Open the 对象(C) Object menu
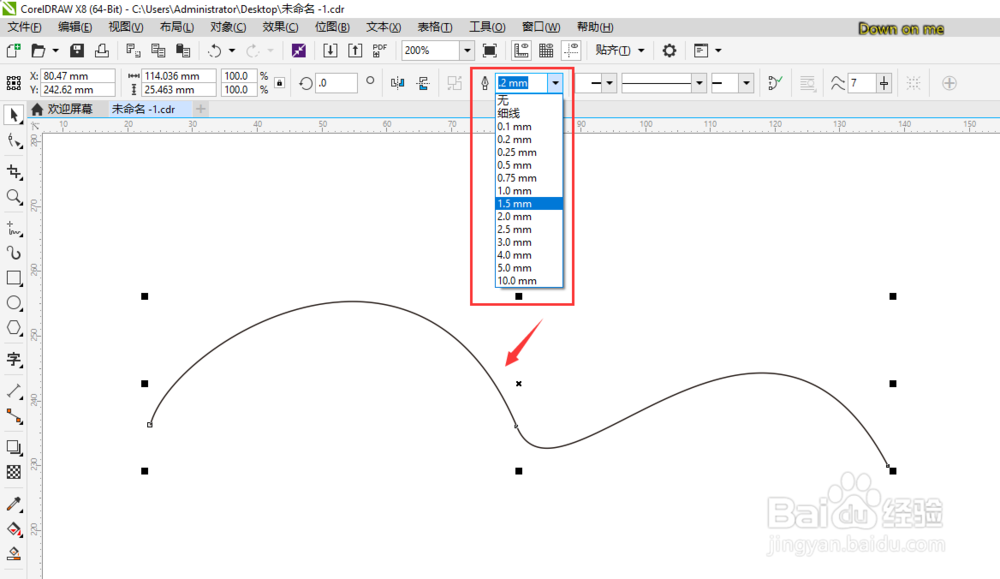 [228, 27]
